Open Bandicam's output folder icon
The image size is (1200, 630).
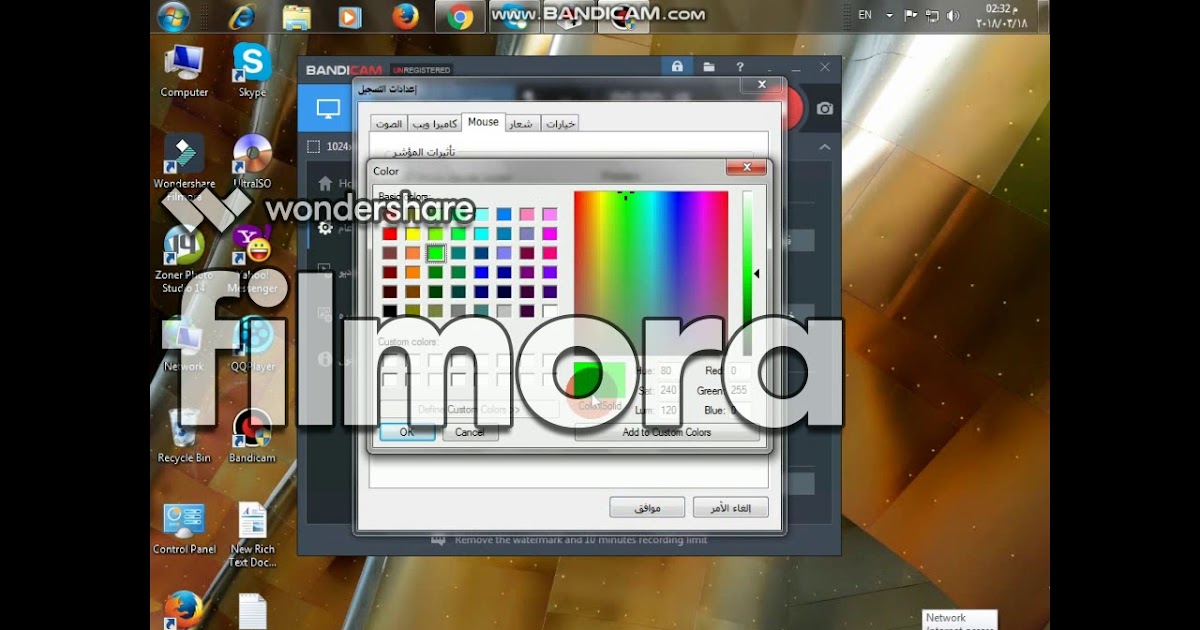pos(708,67)
